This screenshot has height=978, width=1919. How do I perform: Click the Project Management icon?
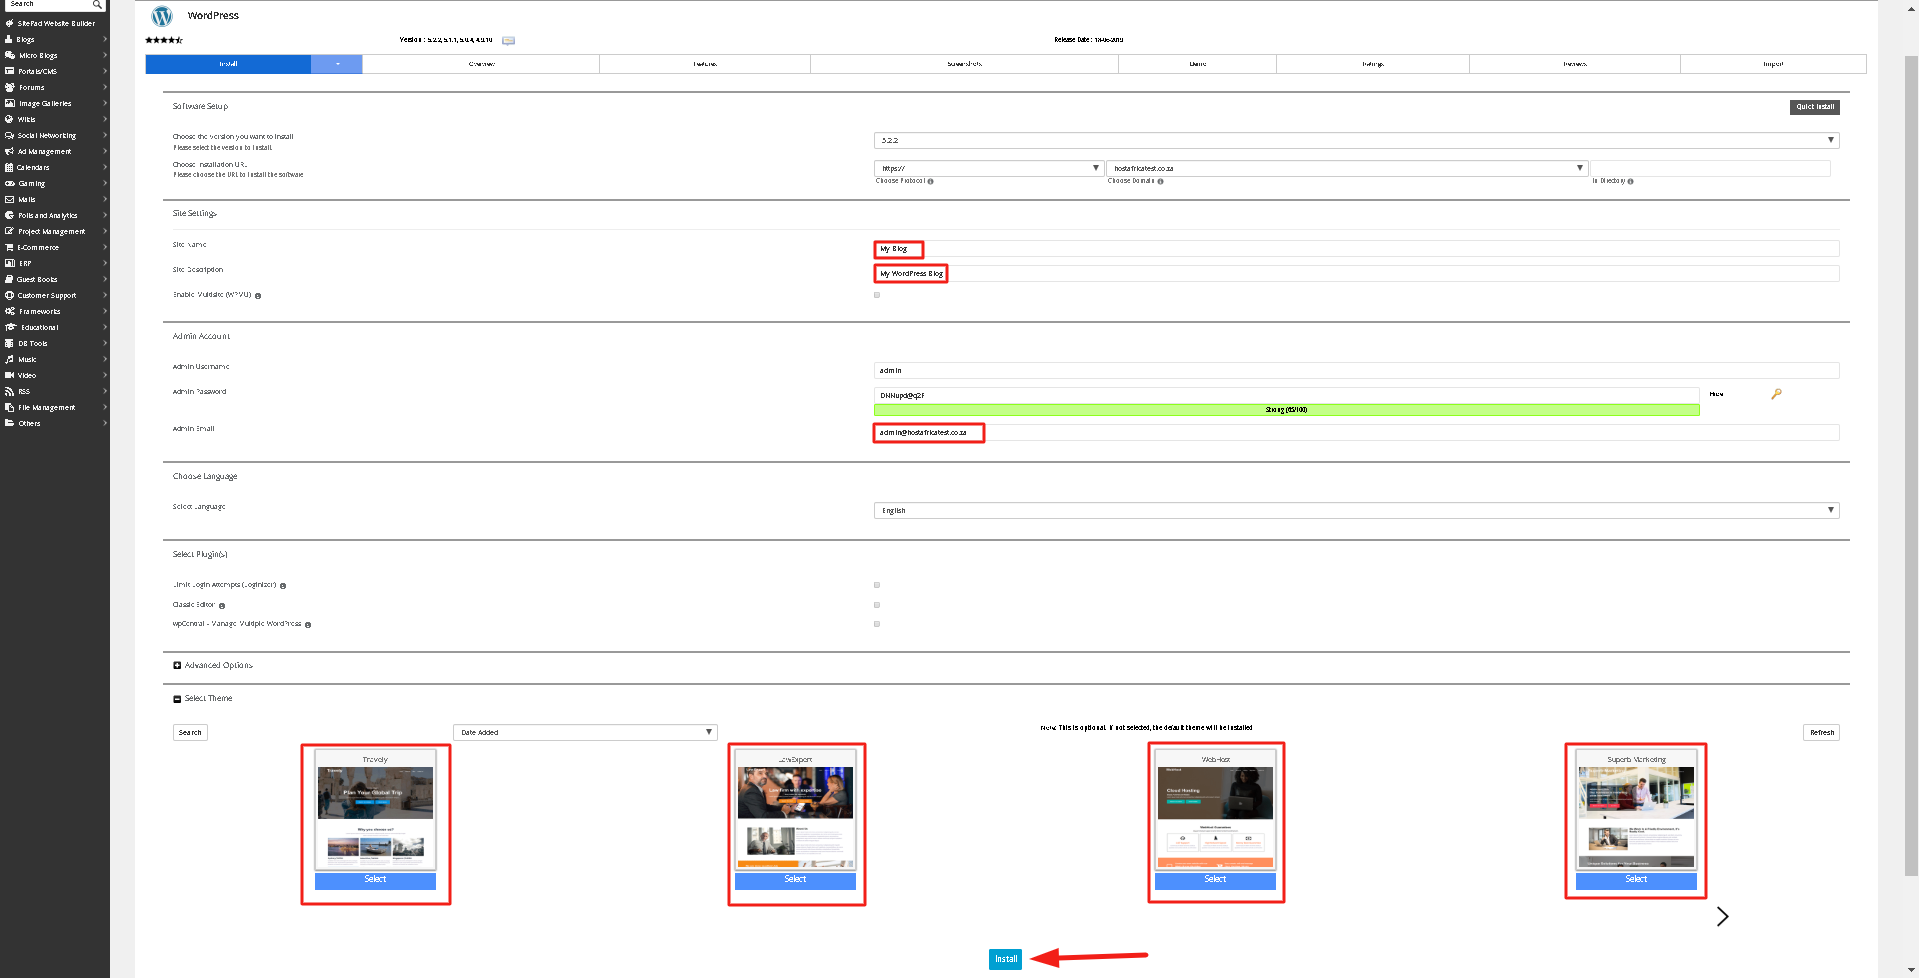tap(9, 231)
